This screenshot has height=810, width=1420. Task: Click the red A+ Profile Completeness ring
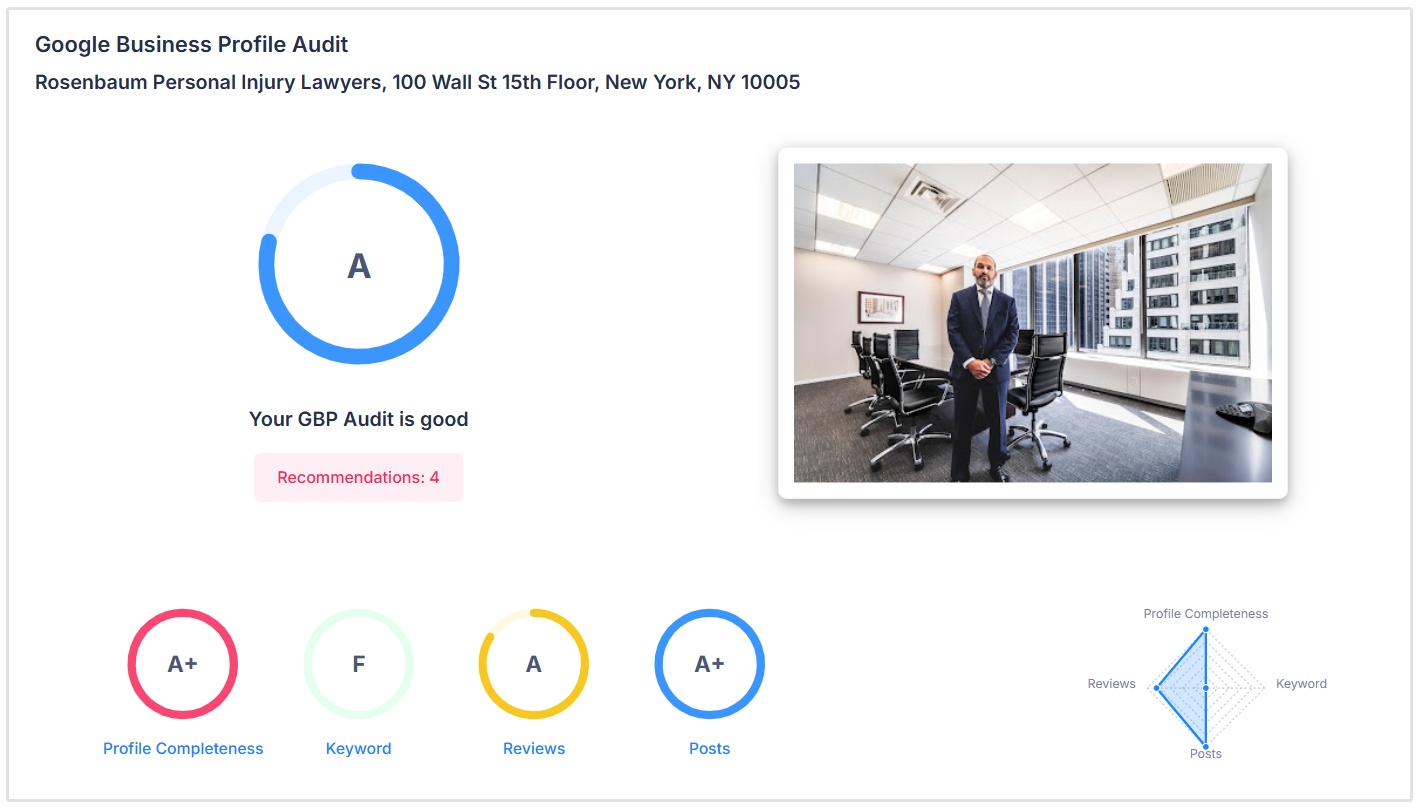(x=183, y=664)
